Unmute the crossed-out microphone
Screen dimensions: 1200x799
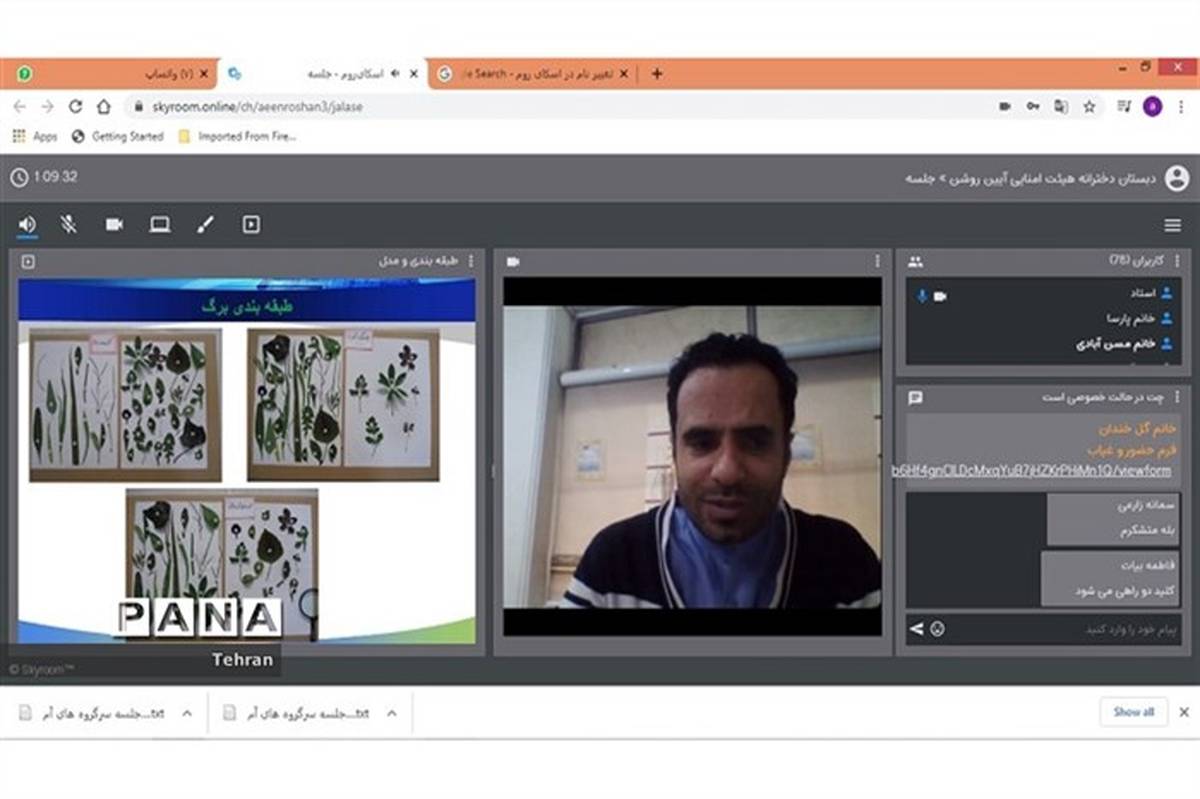(68, 225)
